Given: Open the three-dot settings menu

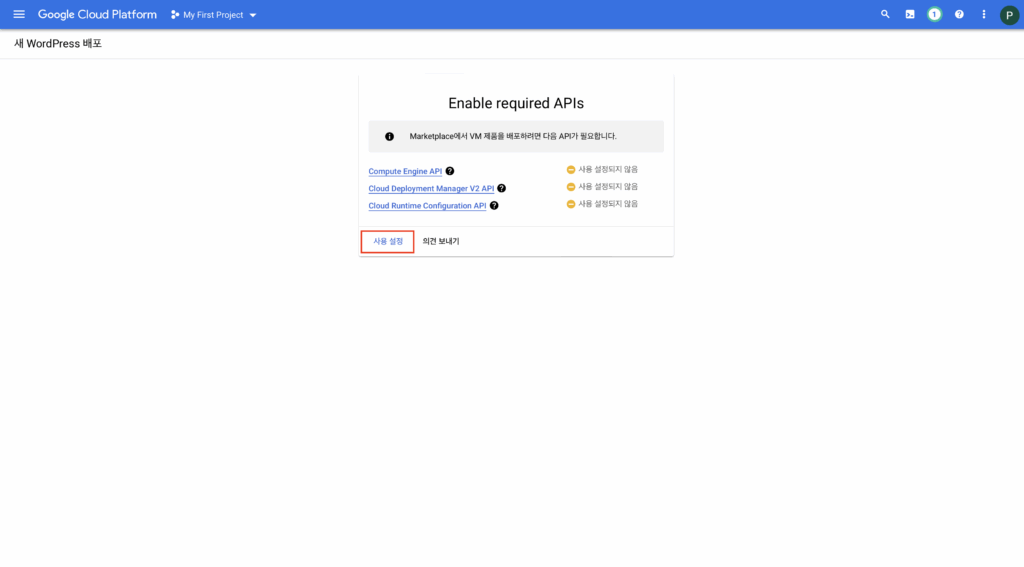Looking at the screenshot, I should coord(984,14).
